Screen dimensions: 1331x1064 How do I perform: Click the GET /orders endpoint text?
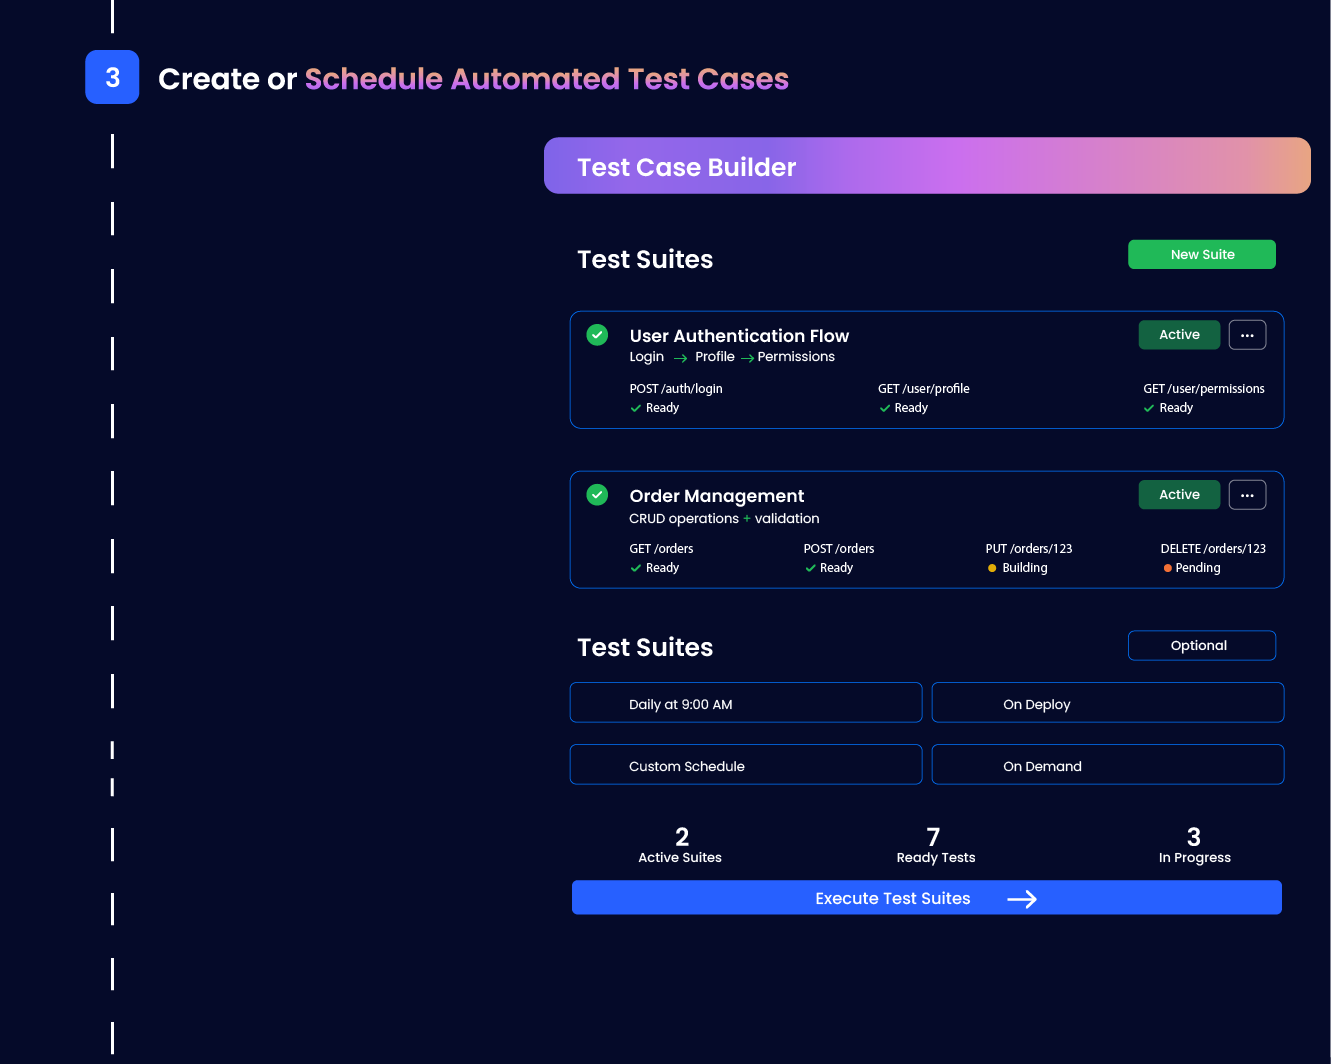point(661,549)
